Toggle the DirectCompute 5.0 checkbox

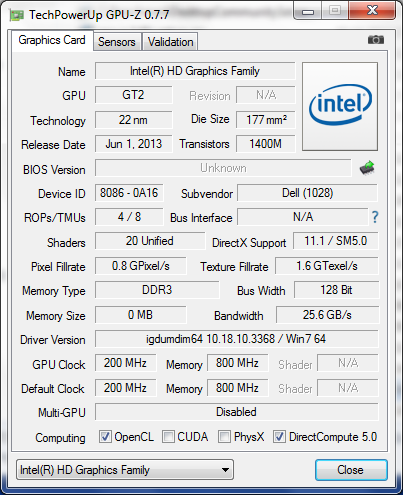point(279,436)
